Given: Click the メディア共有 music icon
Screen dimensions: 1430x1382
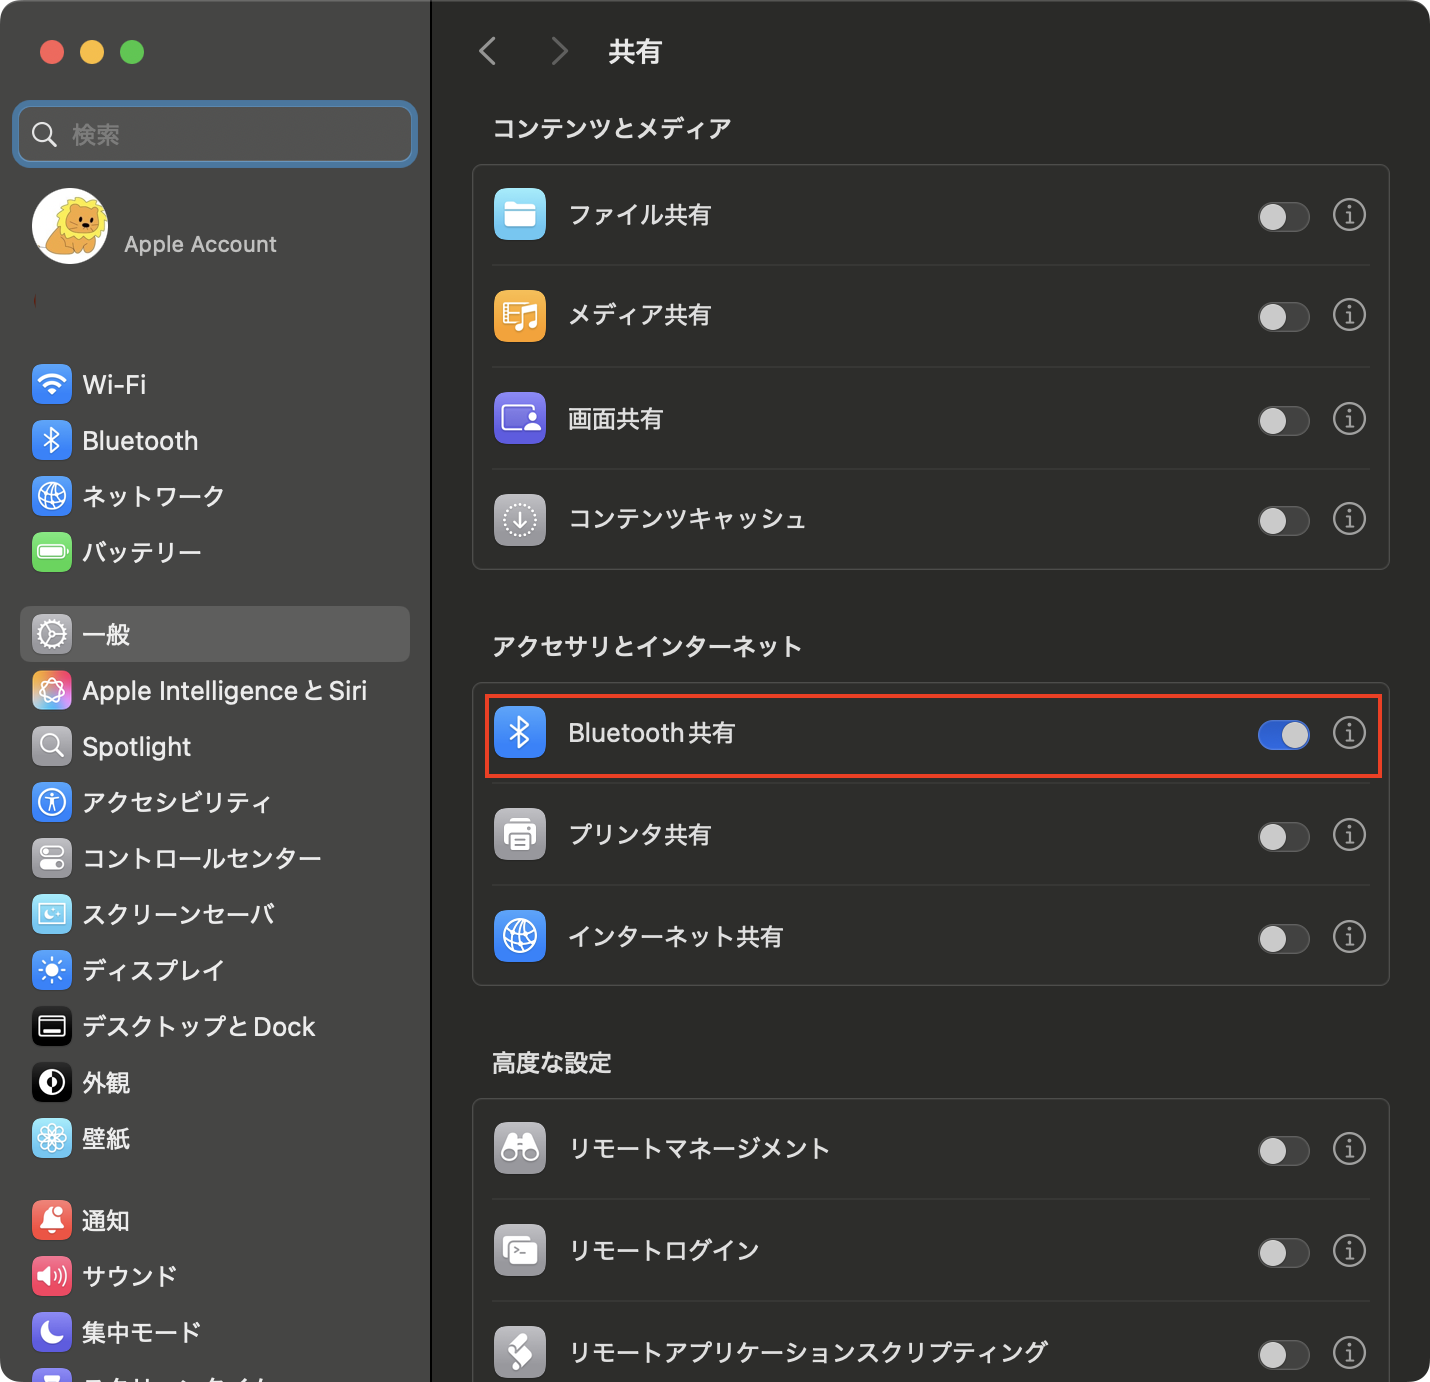Looking at the screenshot, I should (519, 316).
